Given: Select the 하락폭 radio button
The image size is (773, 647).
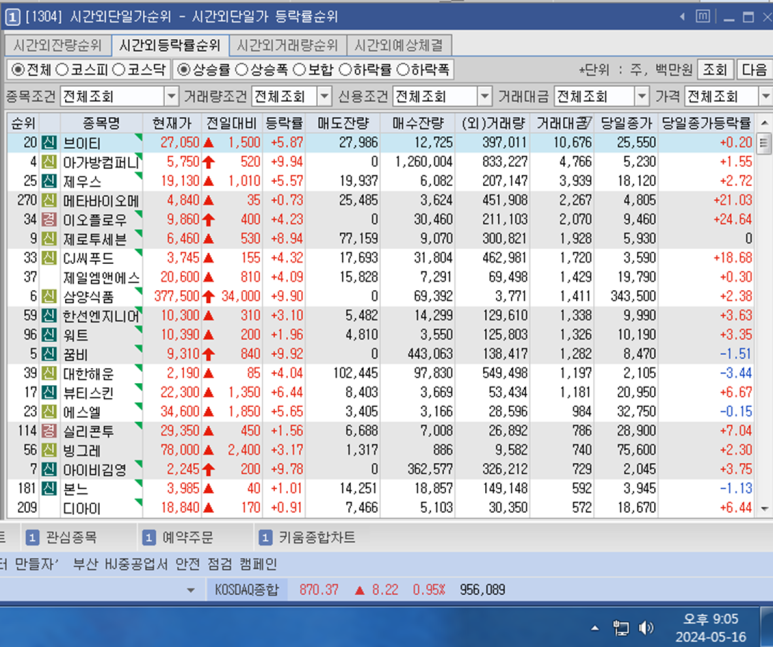Looking at the screenshot, I should (403, 70).
